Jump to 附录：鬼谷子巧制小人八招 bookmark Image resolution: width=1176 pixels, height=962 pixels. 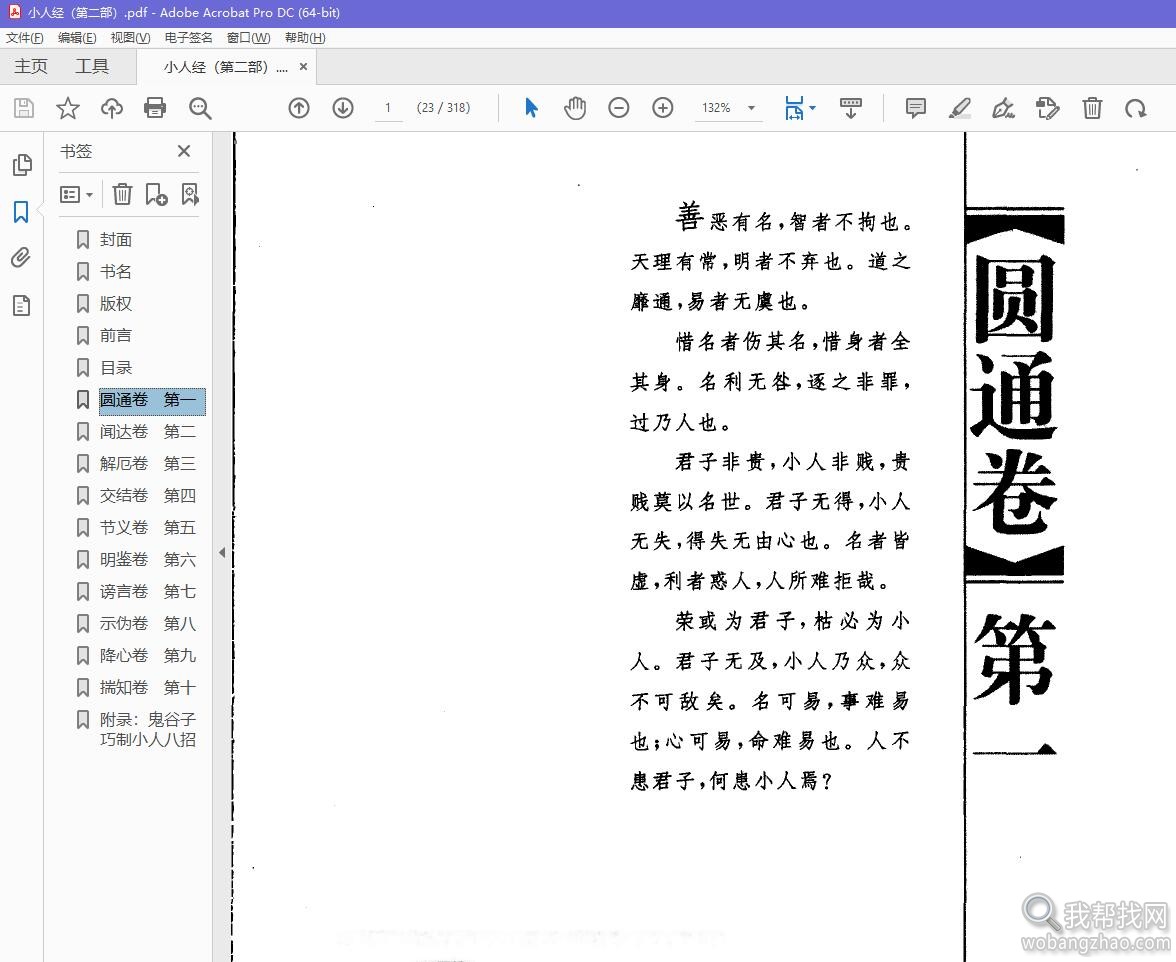coord(148,730)
